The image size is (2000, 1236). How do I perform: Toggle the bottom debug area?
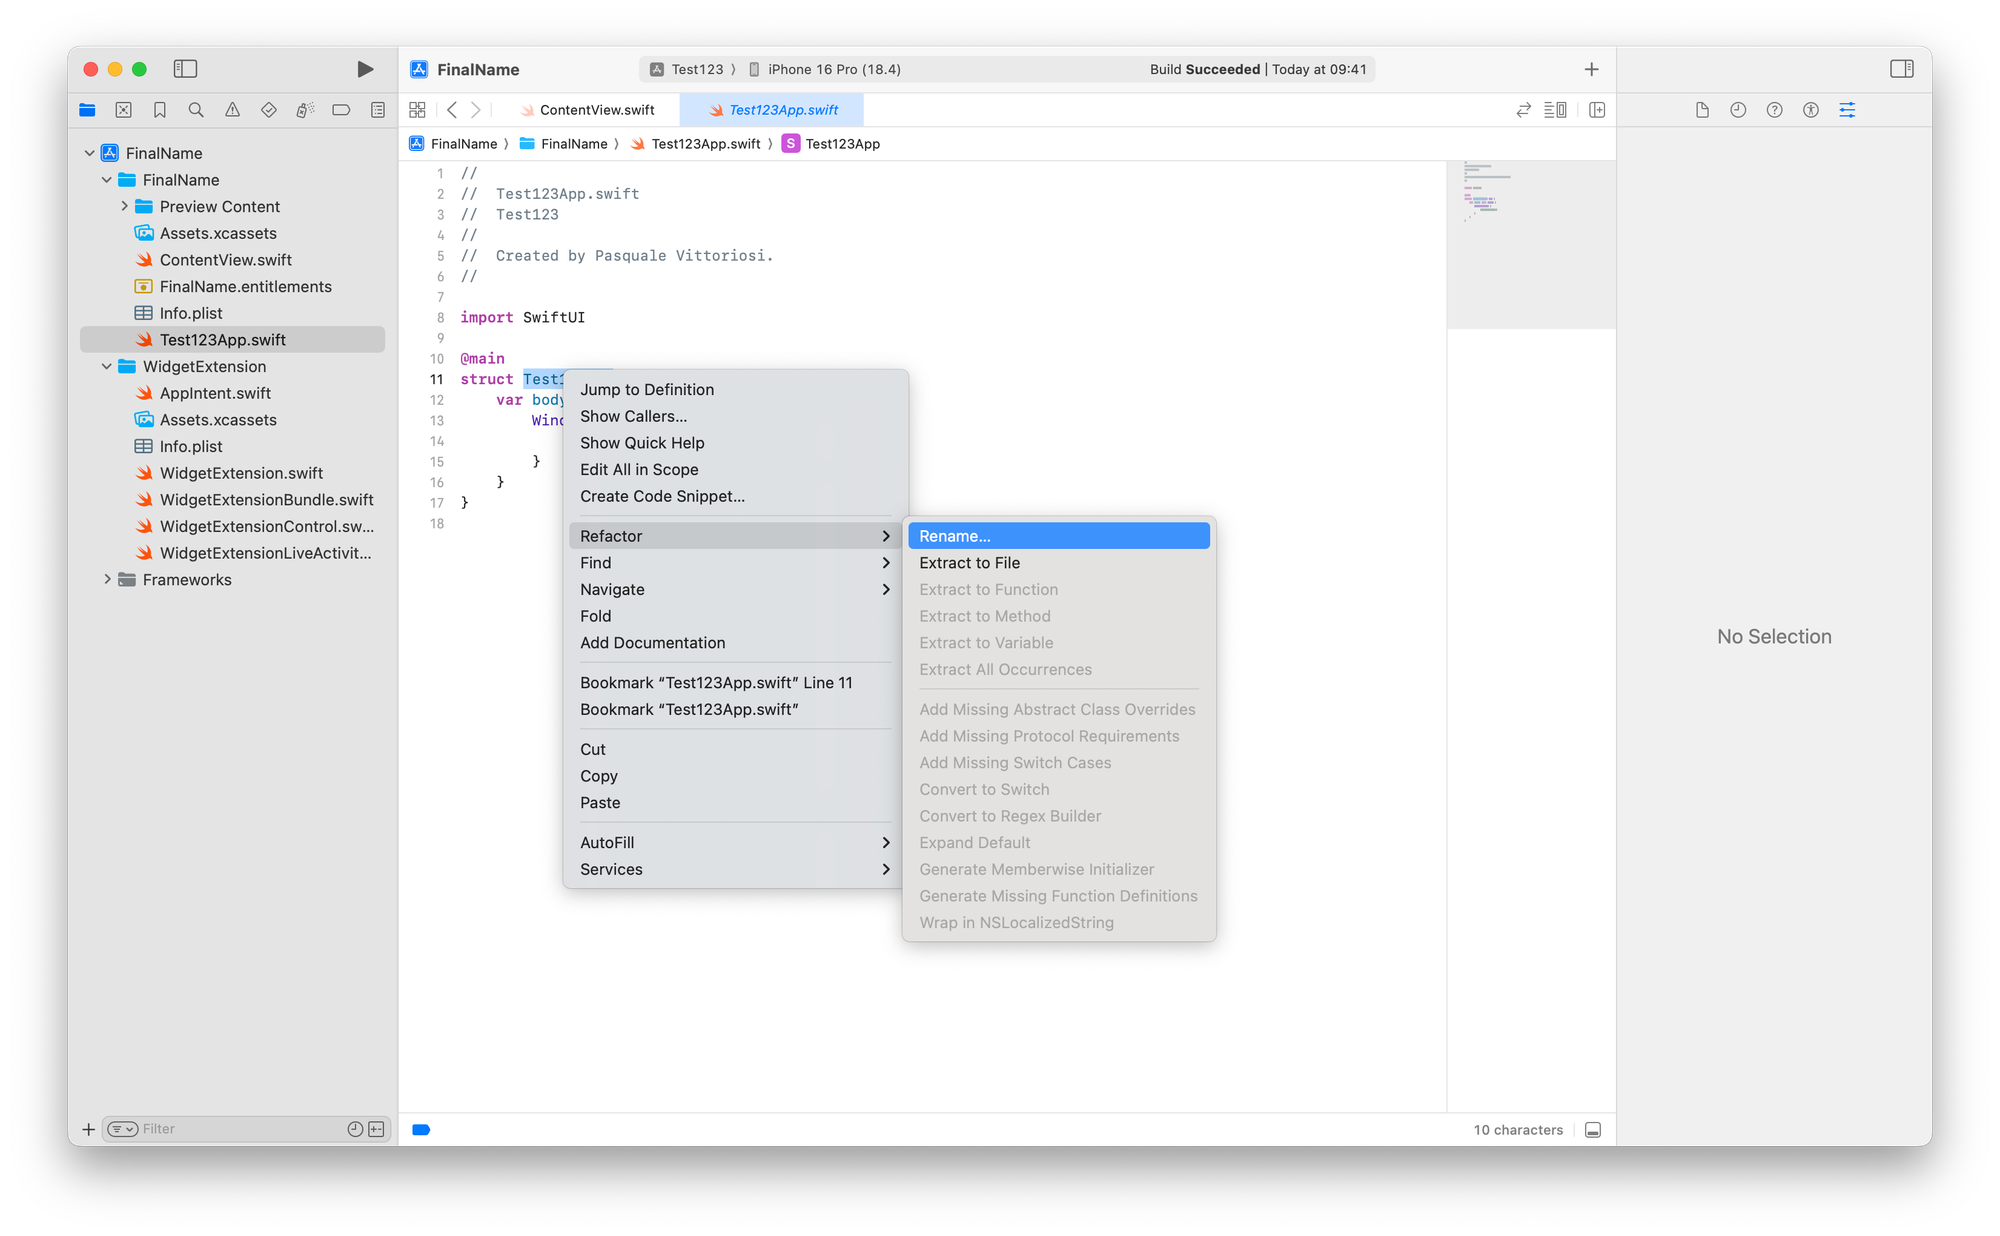[1593, 1130]
